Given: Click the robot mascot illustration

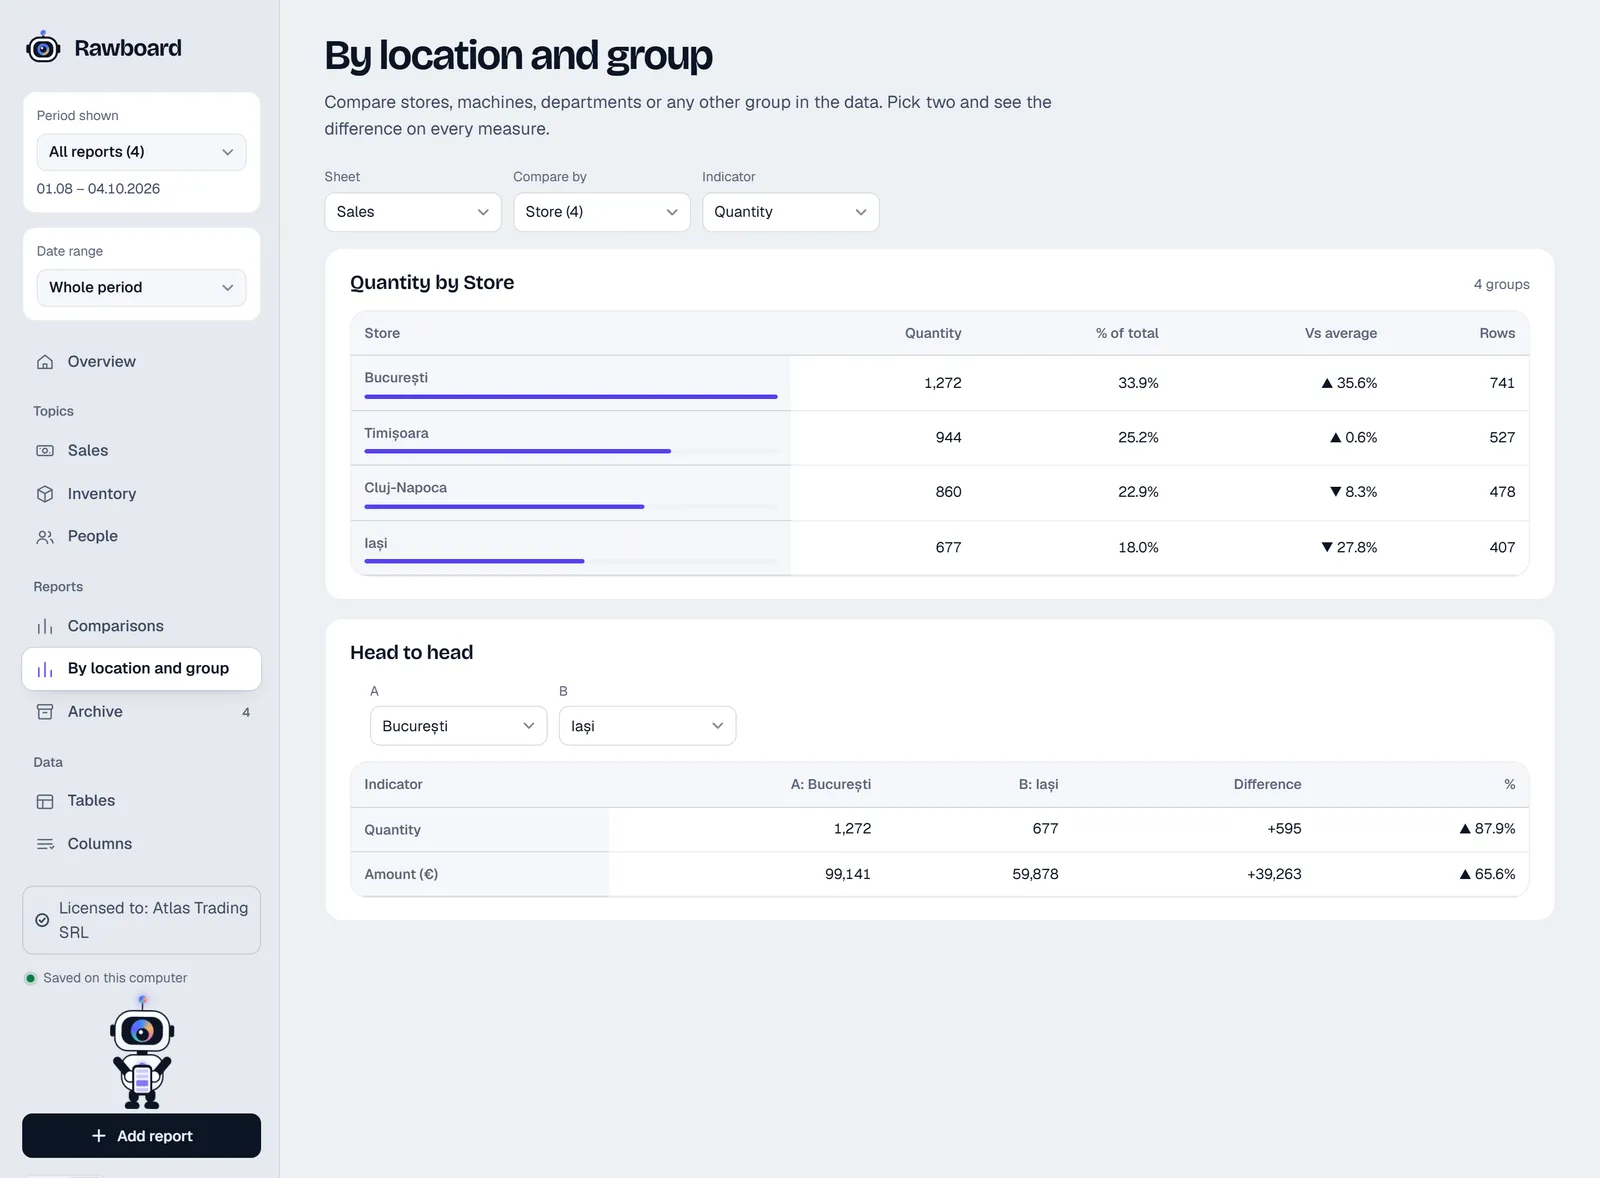Looking at the screenshot, I should [142, 1052].
